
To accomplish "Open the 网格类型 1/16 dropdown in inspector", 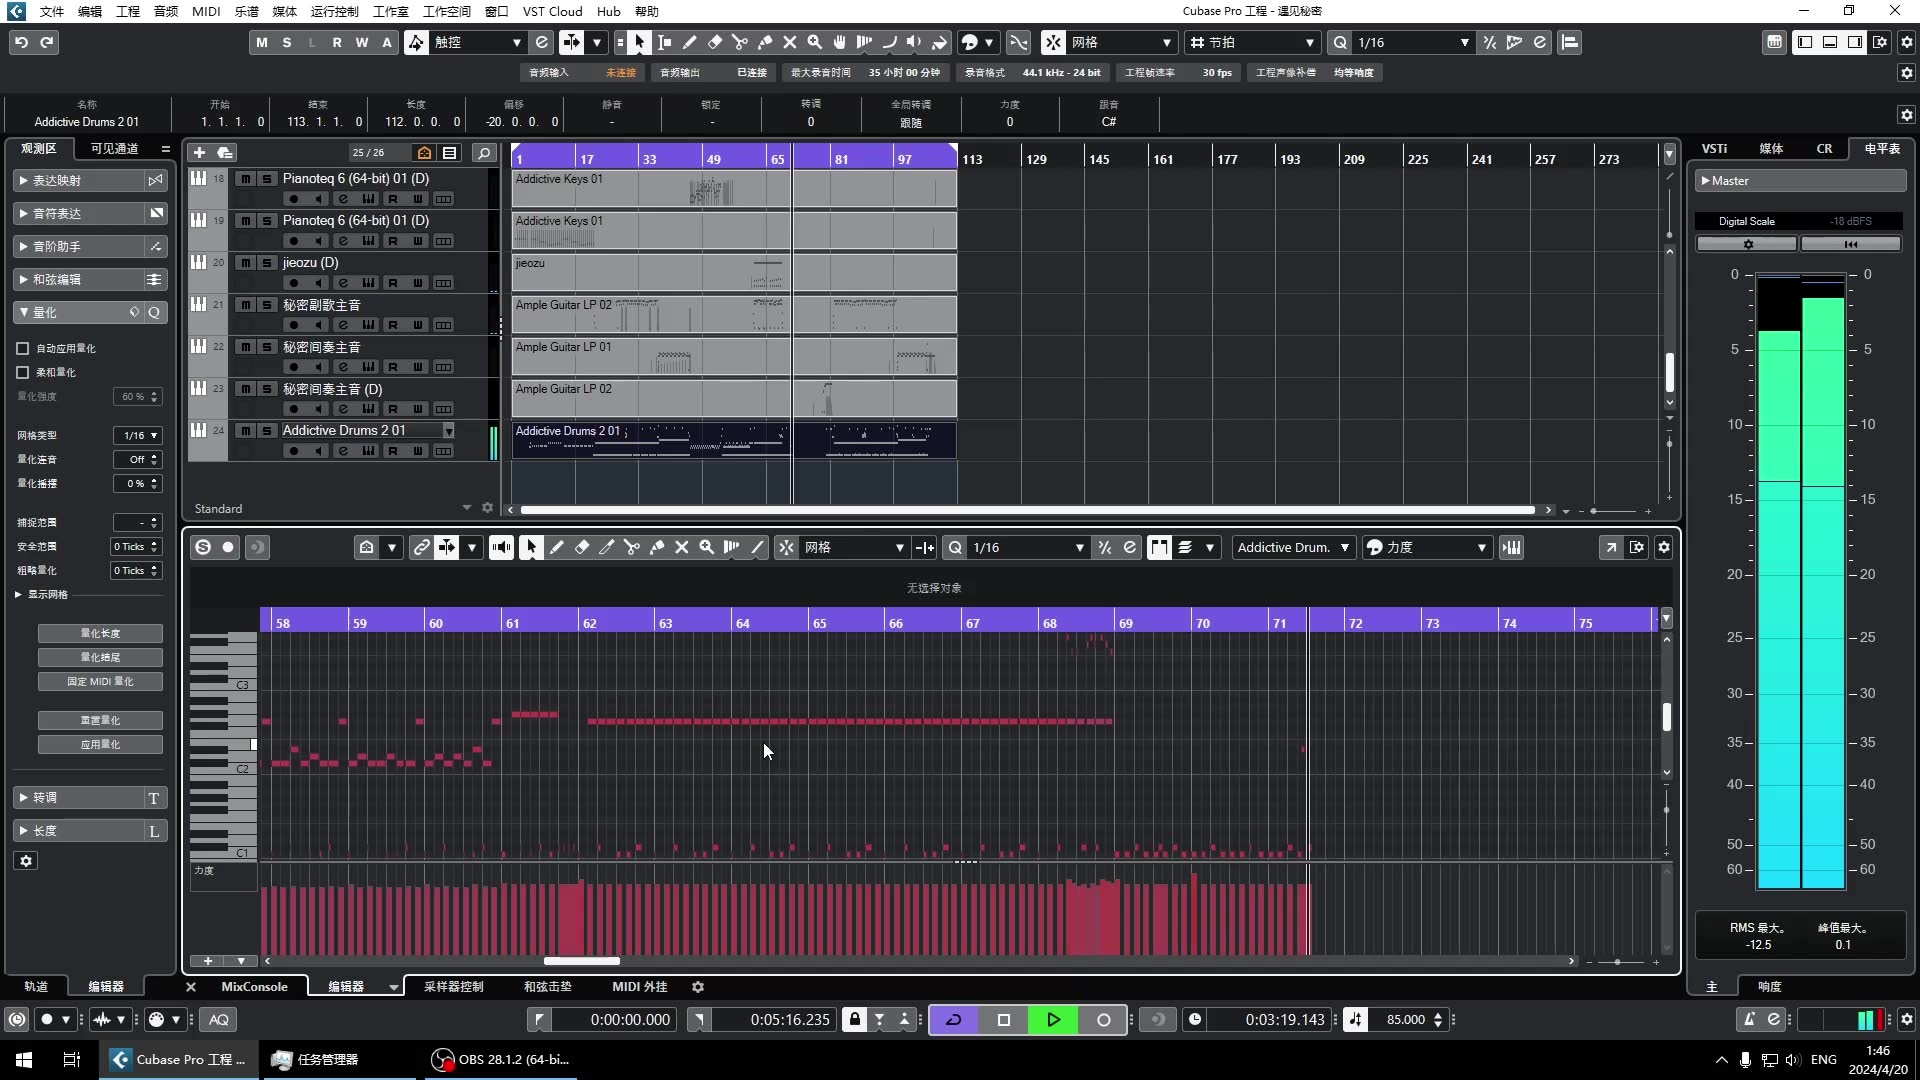I will [139, 435].
